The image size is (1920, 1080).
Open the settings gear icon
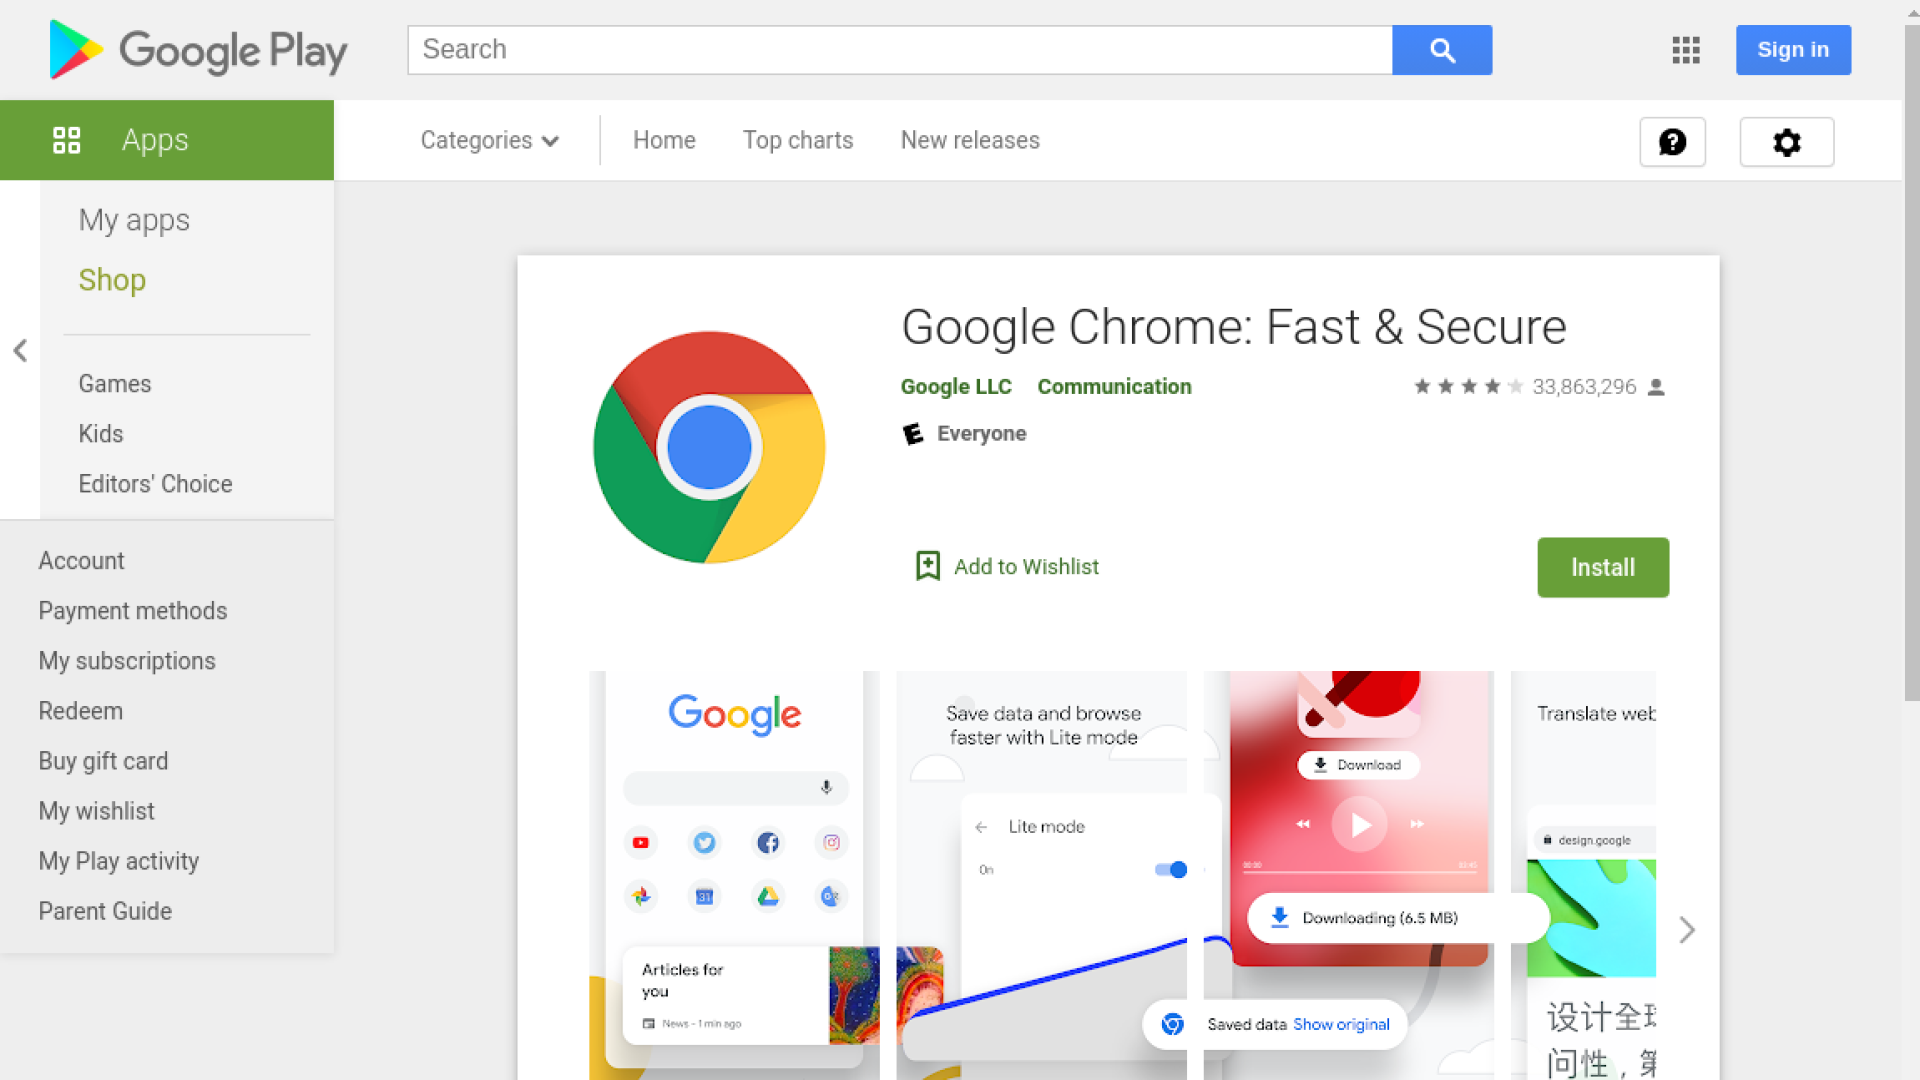[x=1786, y=142]
